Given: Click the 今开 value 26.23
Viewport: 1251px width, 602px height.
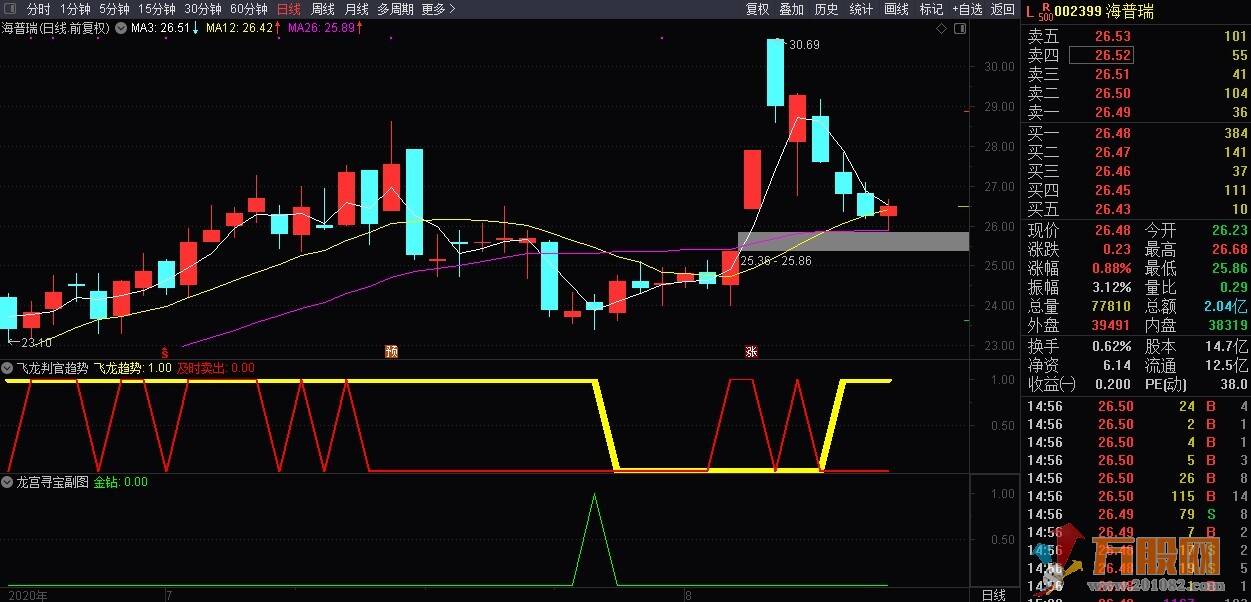Looking at the screenshot, I should click(x=1229, y=230).
